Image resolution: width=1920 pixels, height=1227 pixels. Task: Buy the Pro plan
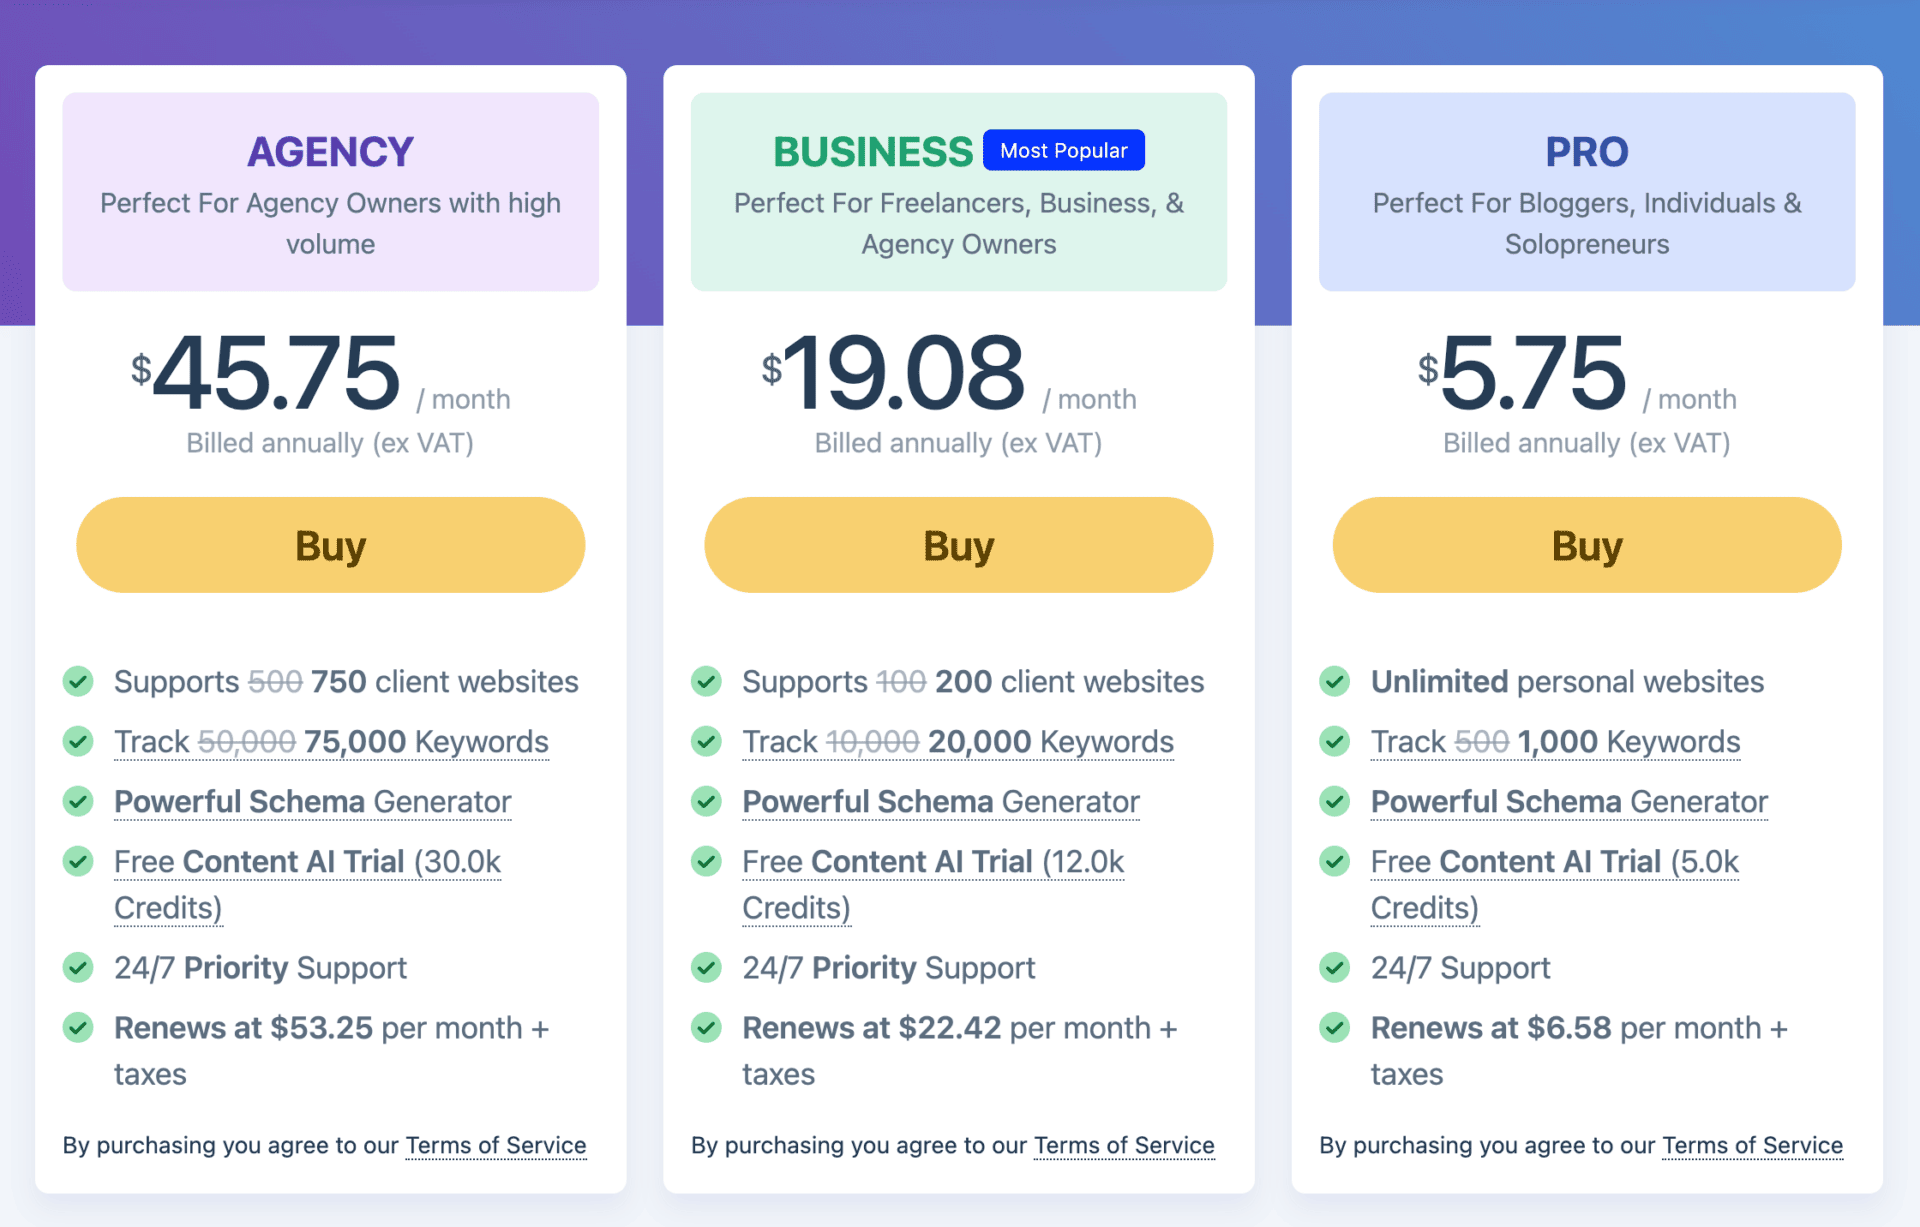tap(1586, 545)
